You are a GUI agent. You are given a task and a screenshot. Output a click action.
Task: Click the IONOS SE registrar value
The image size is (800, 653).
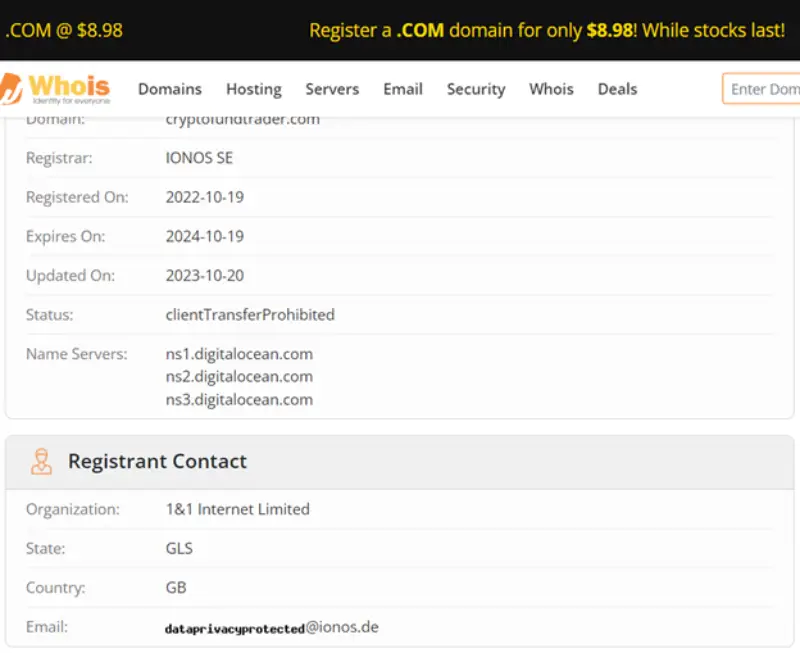tap(199, 158)
